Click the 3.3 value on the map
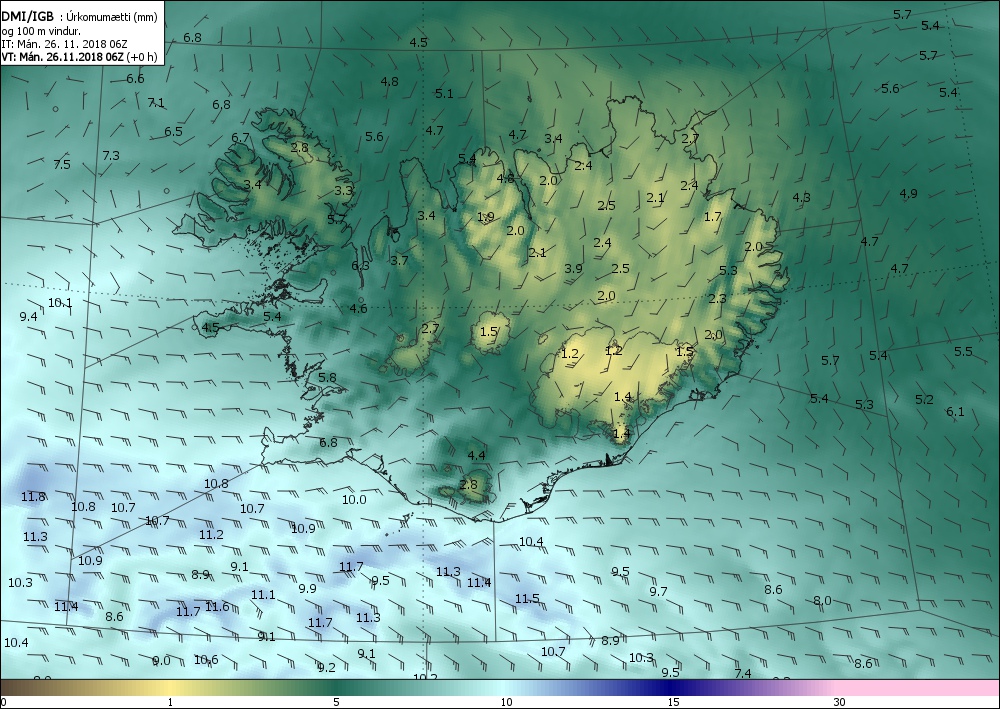The height and width of the screenshot is (709, 1000). click(343, 190)
